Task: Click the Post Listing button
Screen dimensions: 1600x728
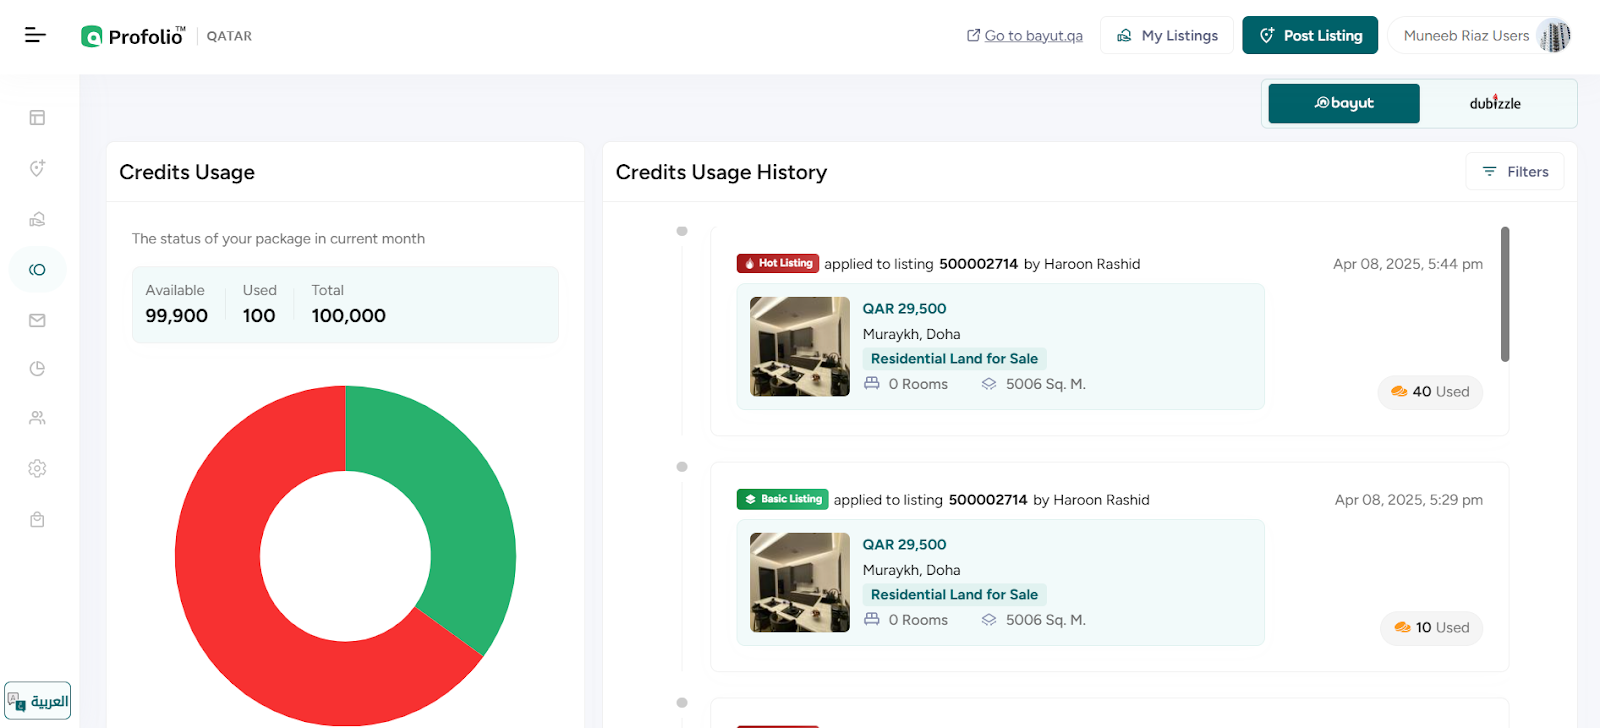Action: pos(1310,35)
